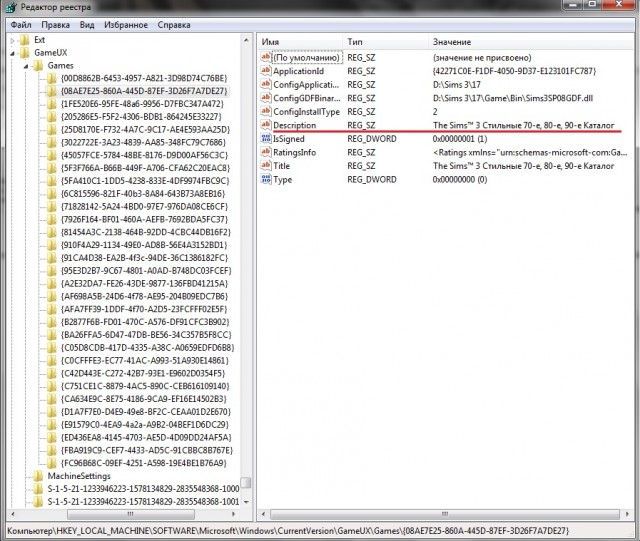Click the string icon beside the RatingsInfo value
Image resolution: width=640 pixels, height=541 pixels.
click(x=267, y=153)
